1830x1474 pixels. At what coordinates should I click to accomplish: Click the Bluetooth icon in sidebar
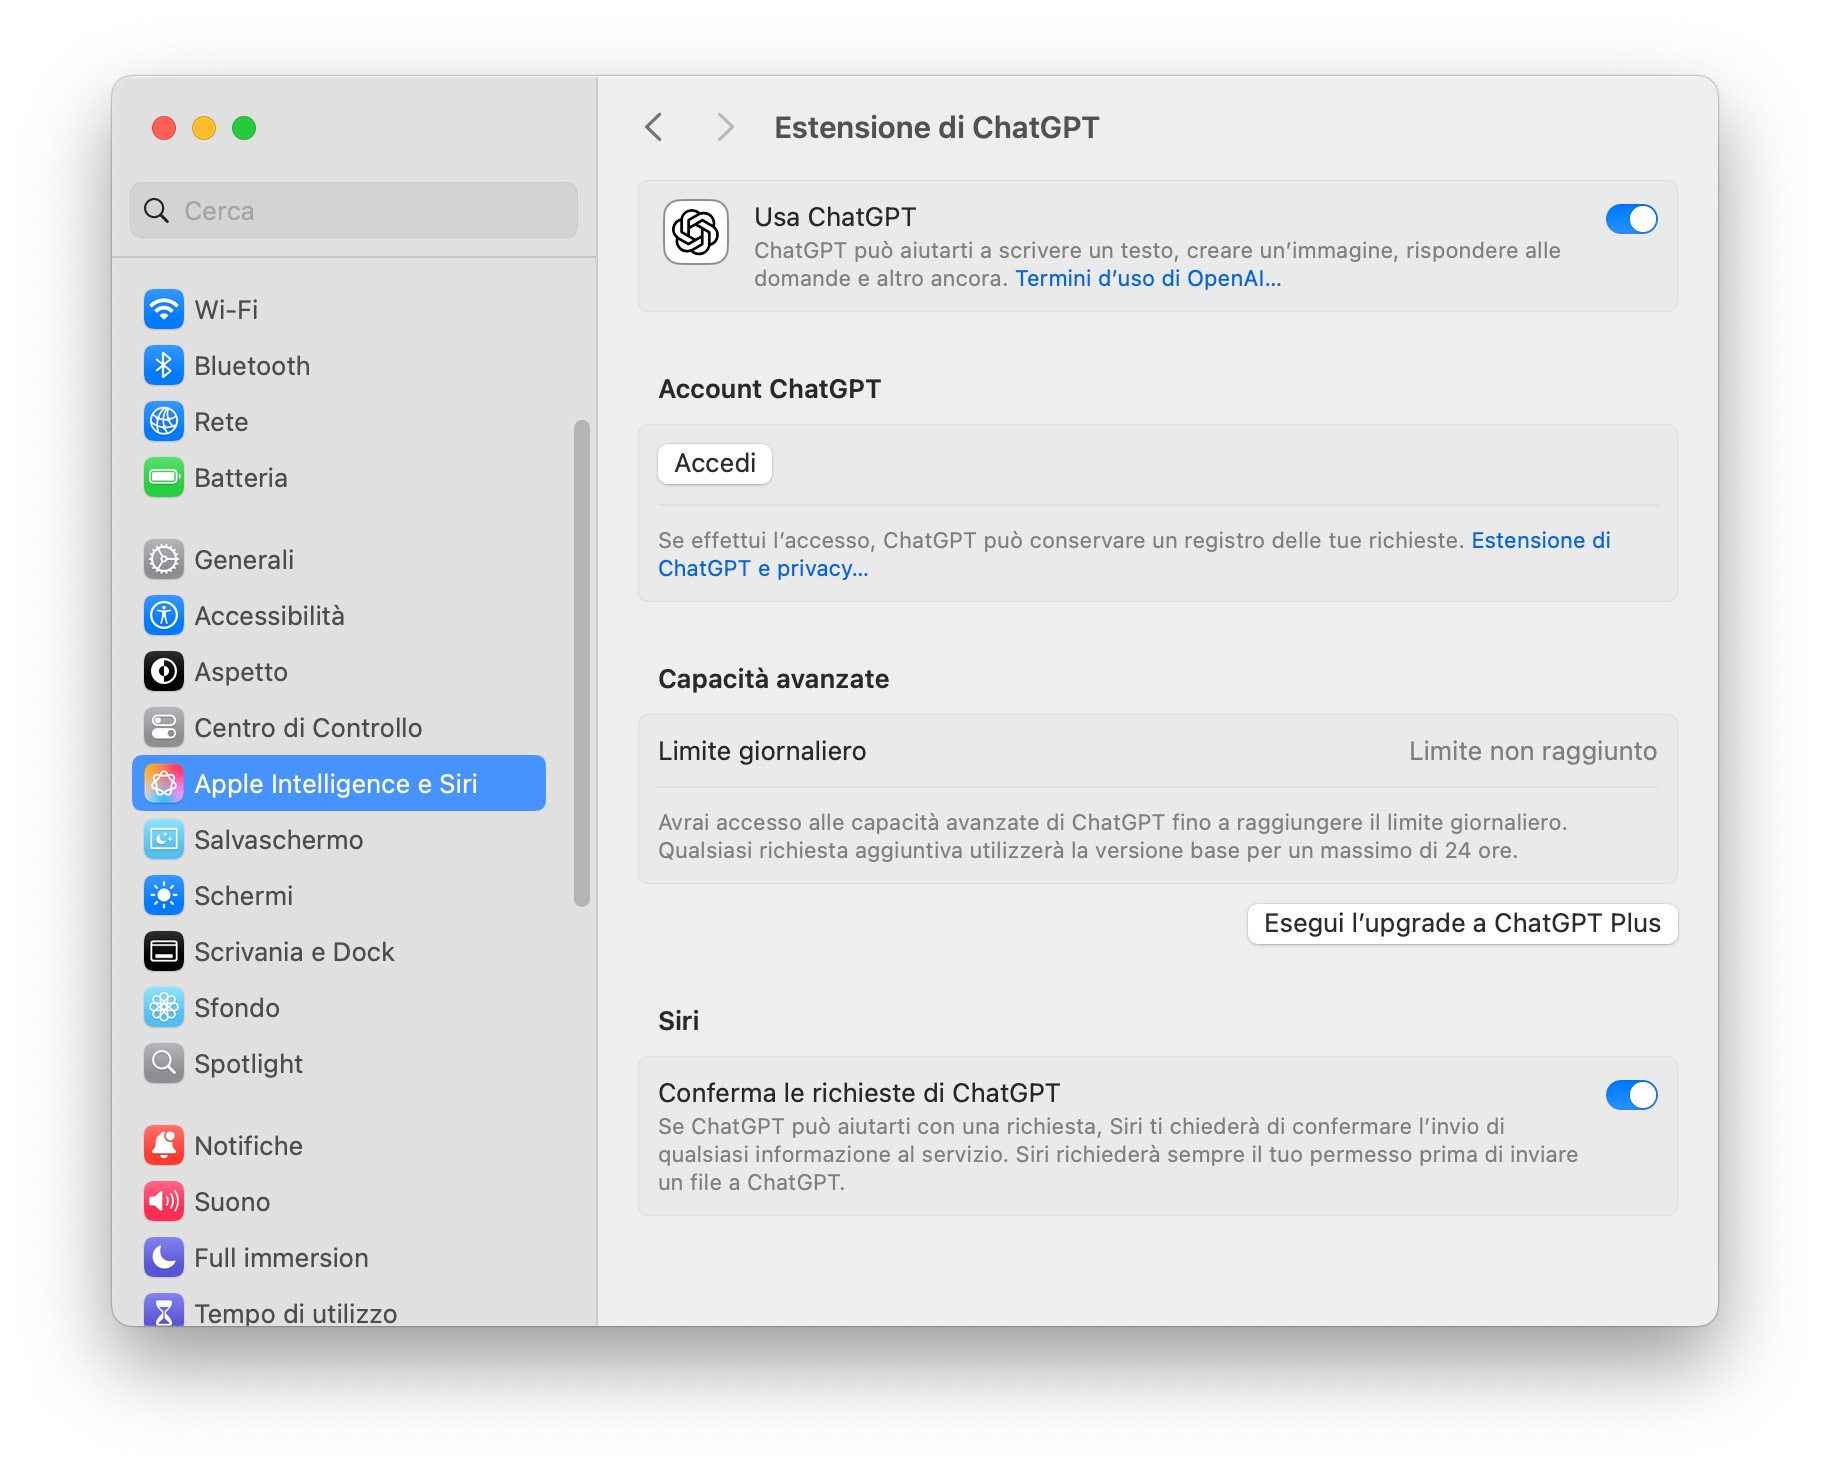(164, 366)
